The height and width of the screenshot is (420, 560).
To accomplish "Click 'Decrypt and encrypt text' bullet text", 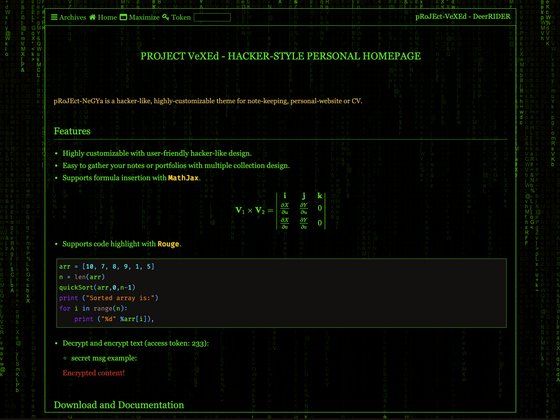I will pyautogui.click(x=136, y=343).
